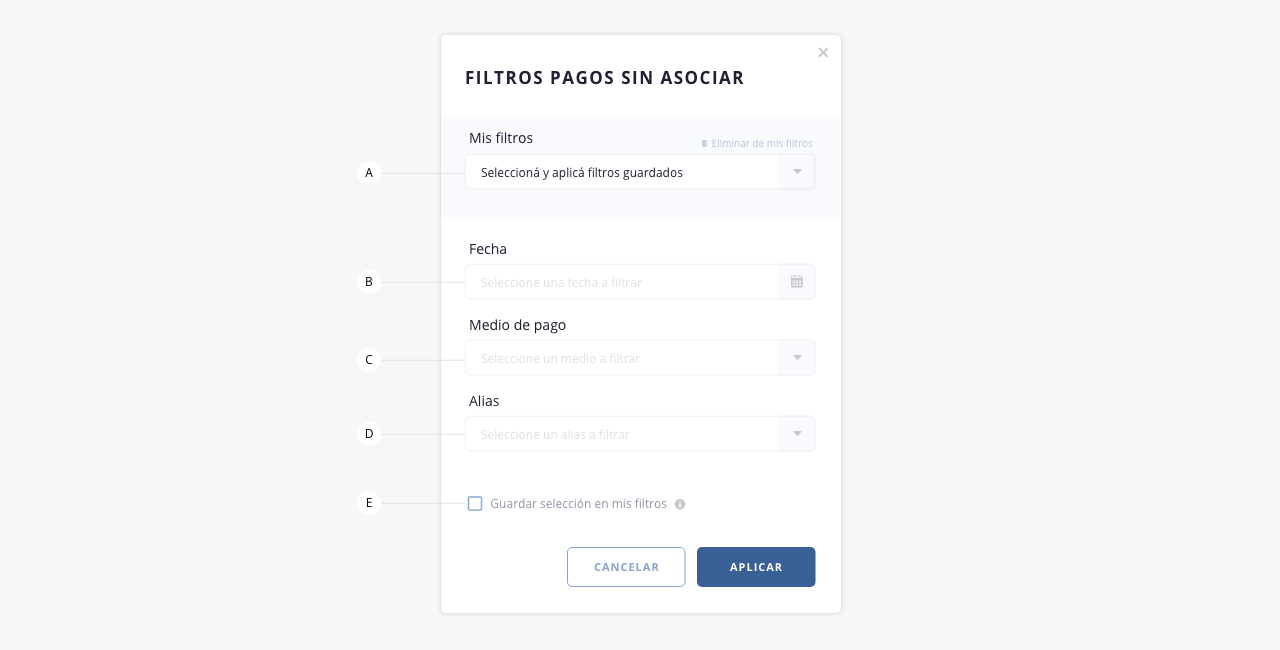This screenshot has width=1280, height=650.
Task: Expand the Mis filtros dropdown arrow
Action: click(797, 172)
